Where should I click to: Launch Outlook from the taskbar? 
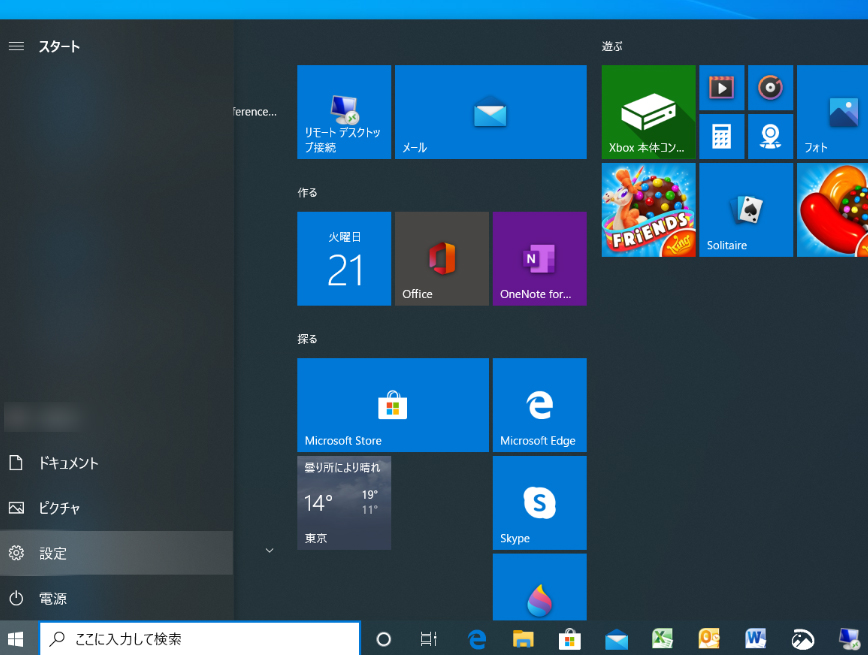709,639
